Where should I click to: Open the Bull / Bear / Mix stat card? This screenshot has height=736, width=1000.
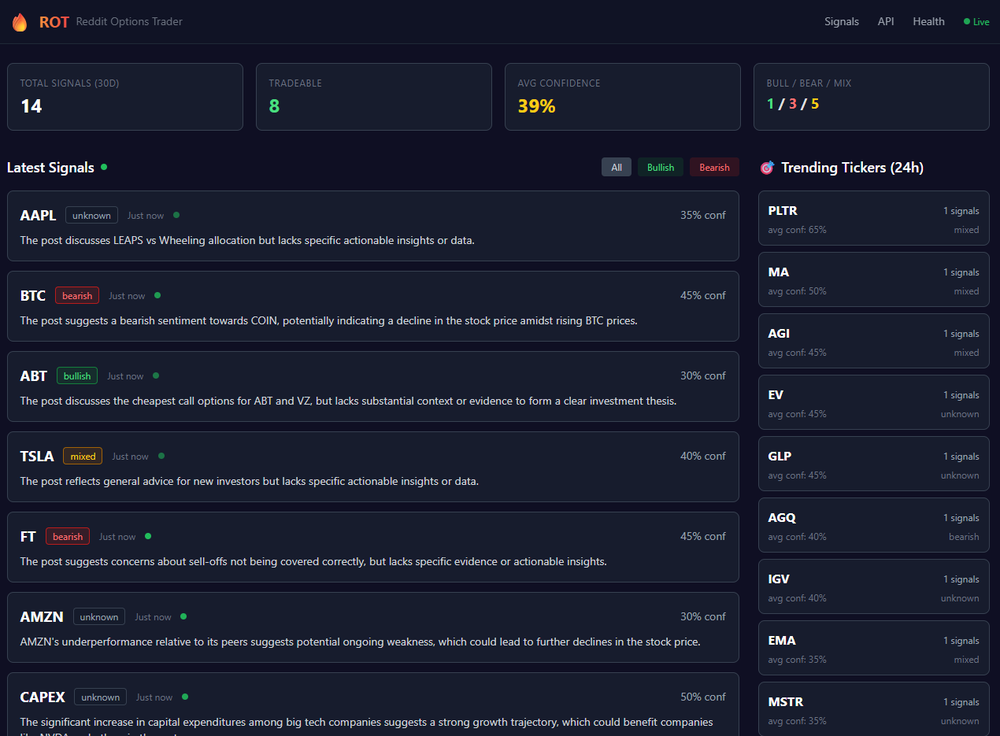click(871, 97)
